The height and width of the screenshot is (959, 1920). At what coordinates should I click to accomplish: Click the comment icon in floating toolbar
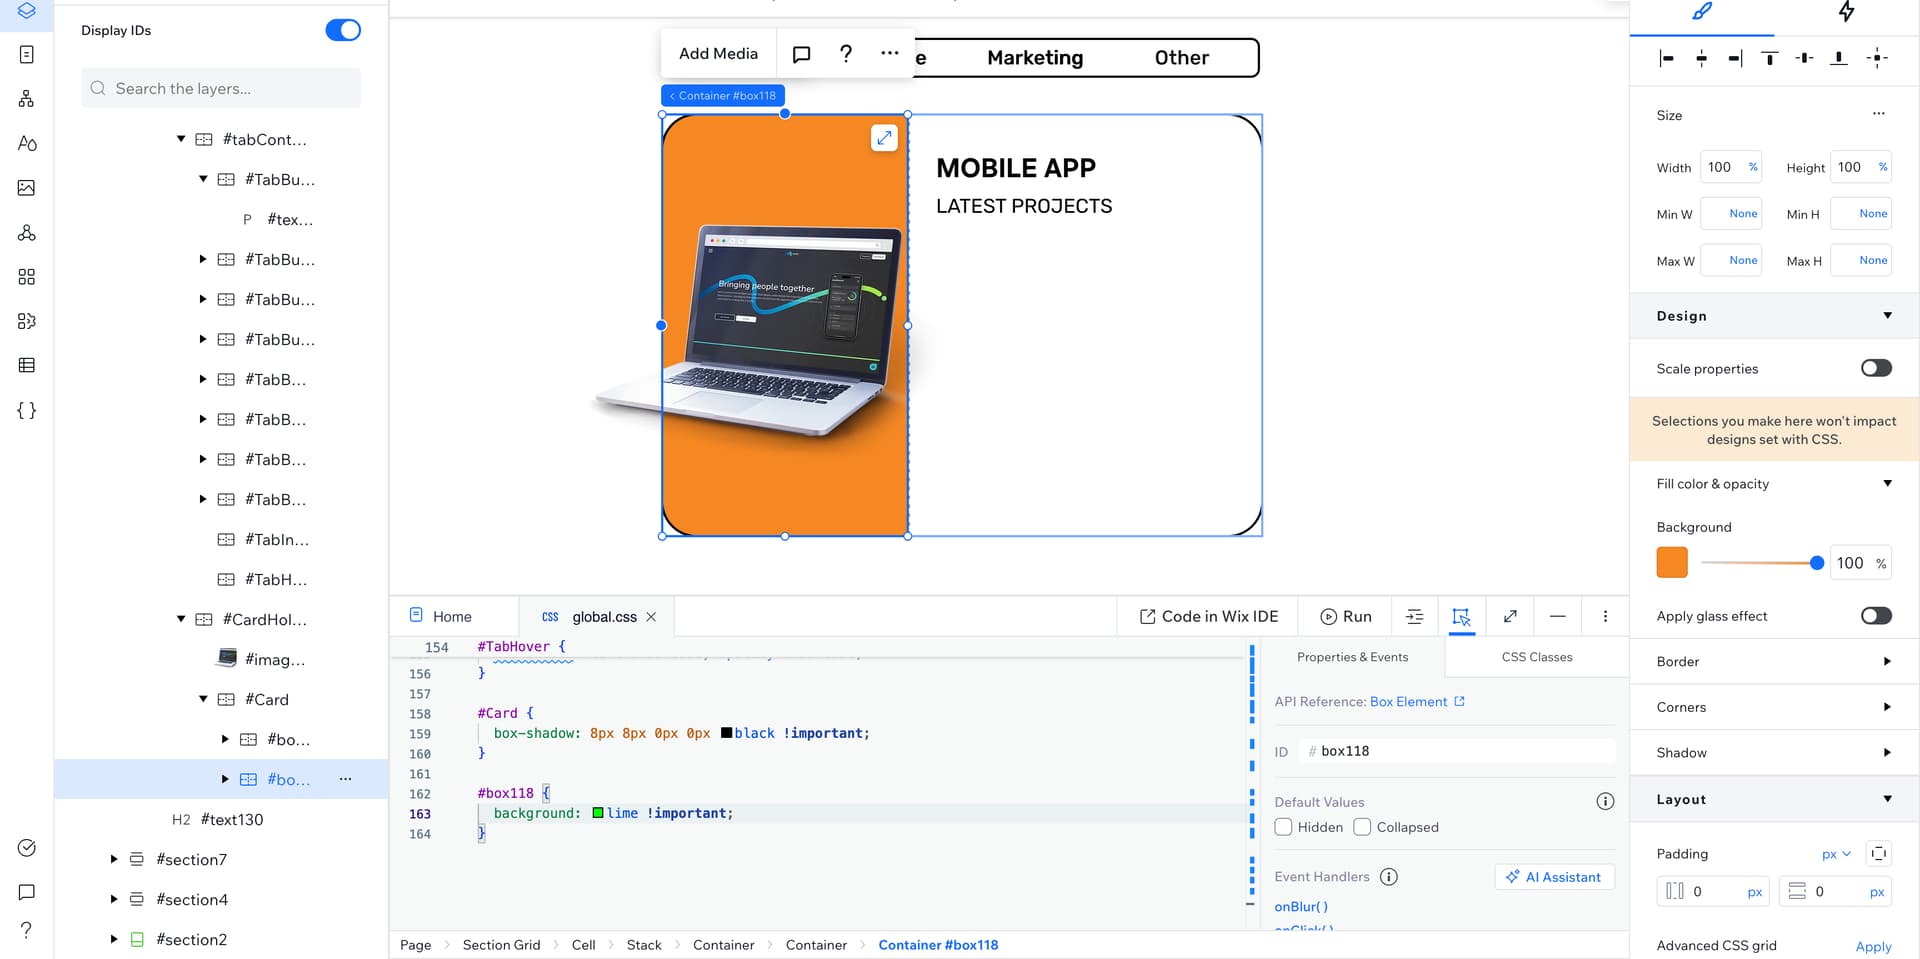point(801,54)
